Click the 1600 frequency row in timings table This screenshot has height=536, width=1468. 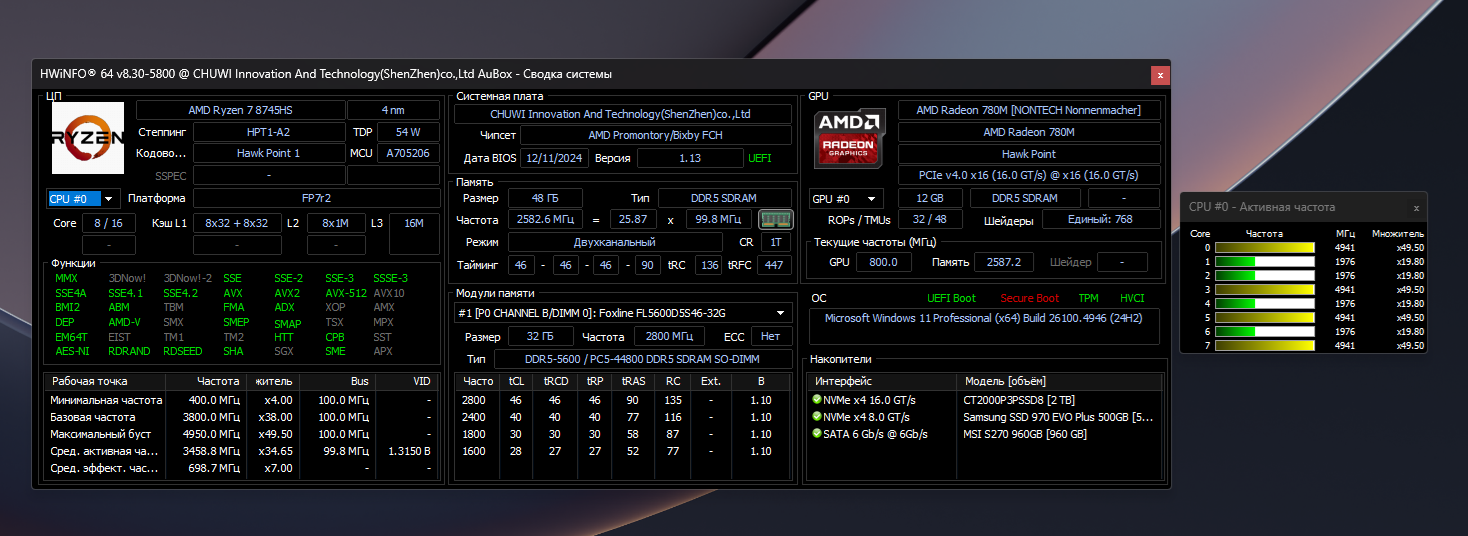click(622, 451)
